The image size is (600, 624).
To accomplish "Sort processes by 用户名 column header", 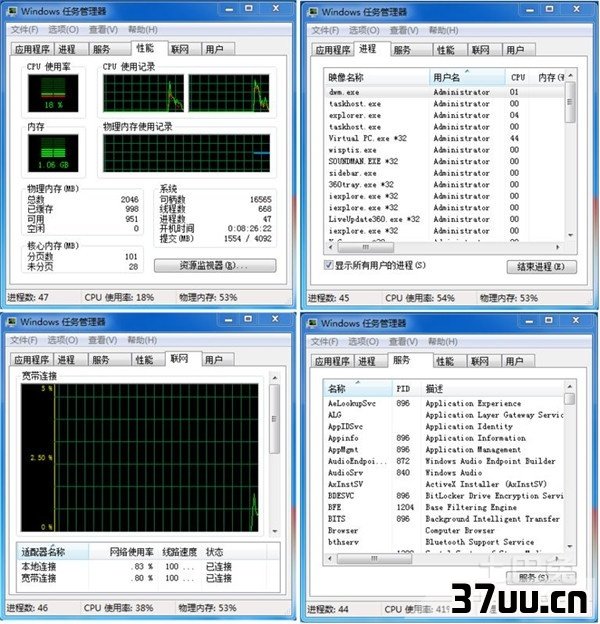I will (467, 78).
